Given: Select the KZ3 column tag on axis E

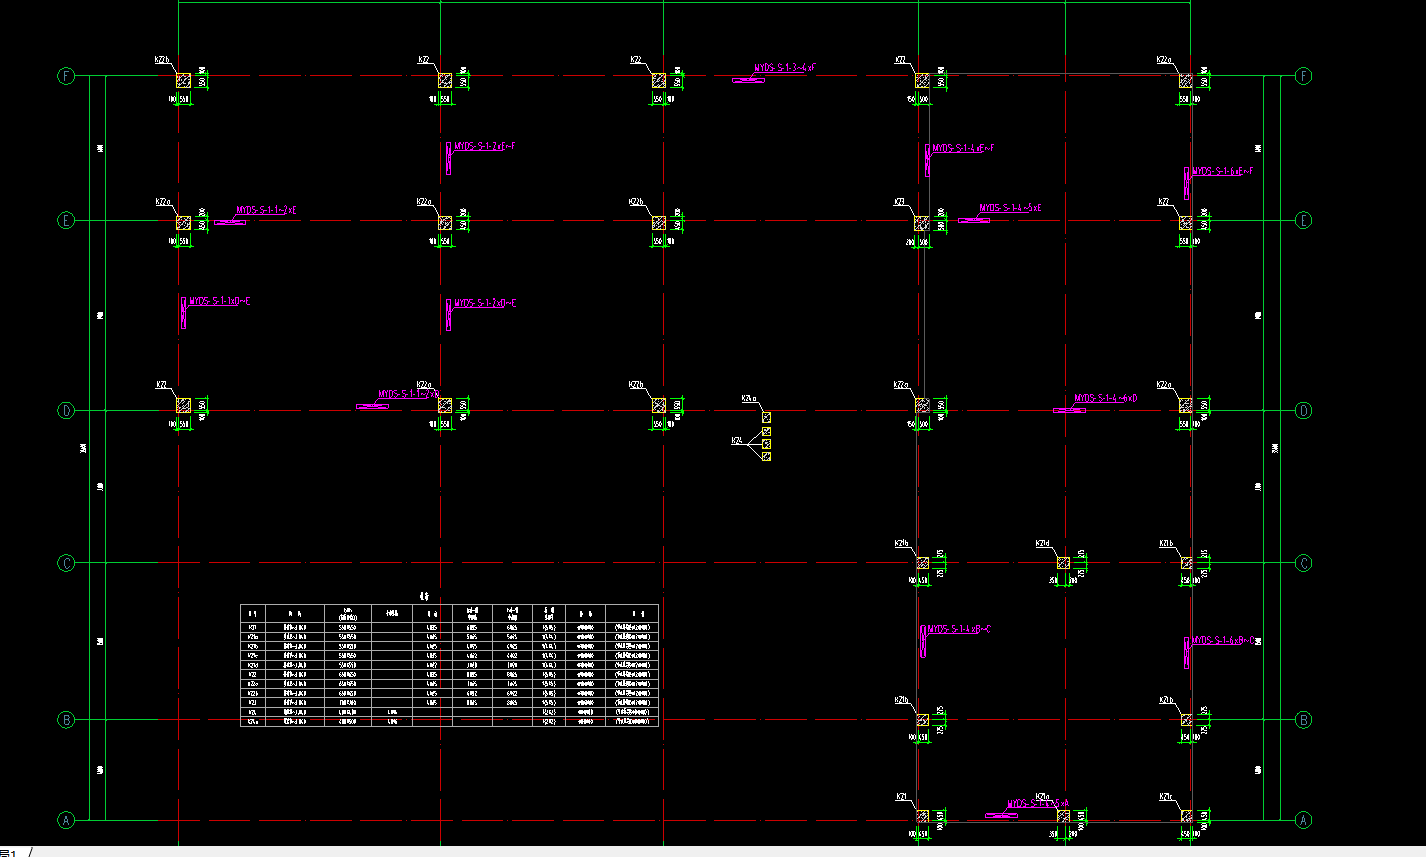Looking at the screenshot, I should click(x=900, y=202).
